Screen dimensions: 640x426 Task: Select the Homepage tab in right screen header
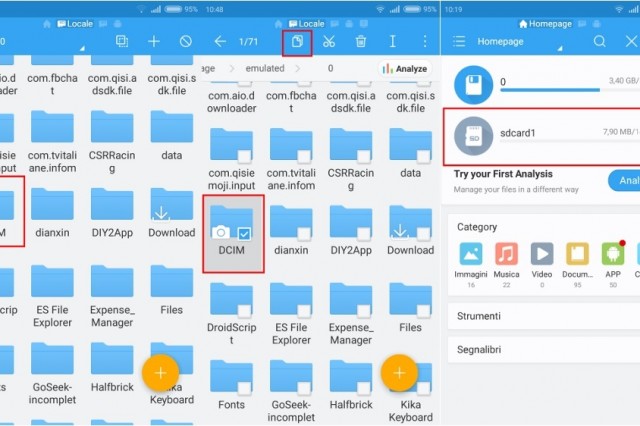click(545, 24)
